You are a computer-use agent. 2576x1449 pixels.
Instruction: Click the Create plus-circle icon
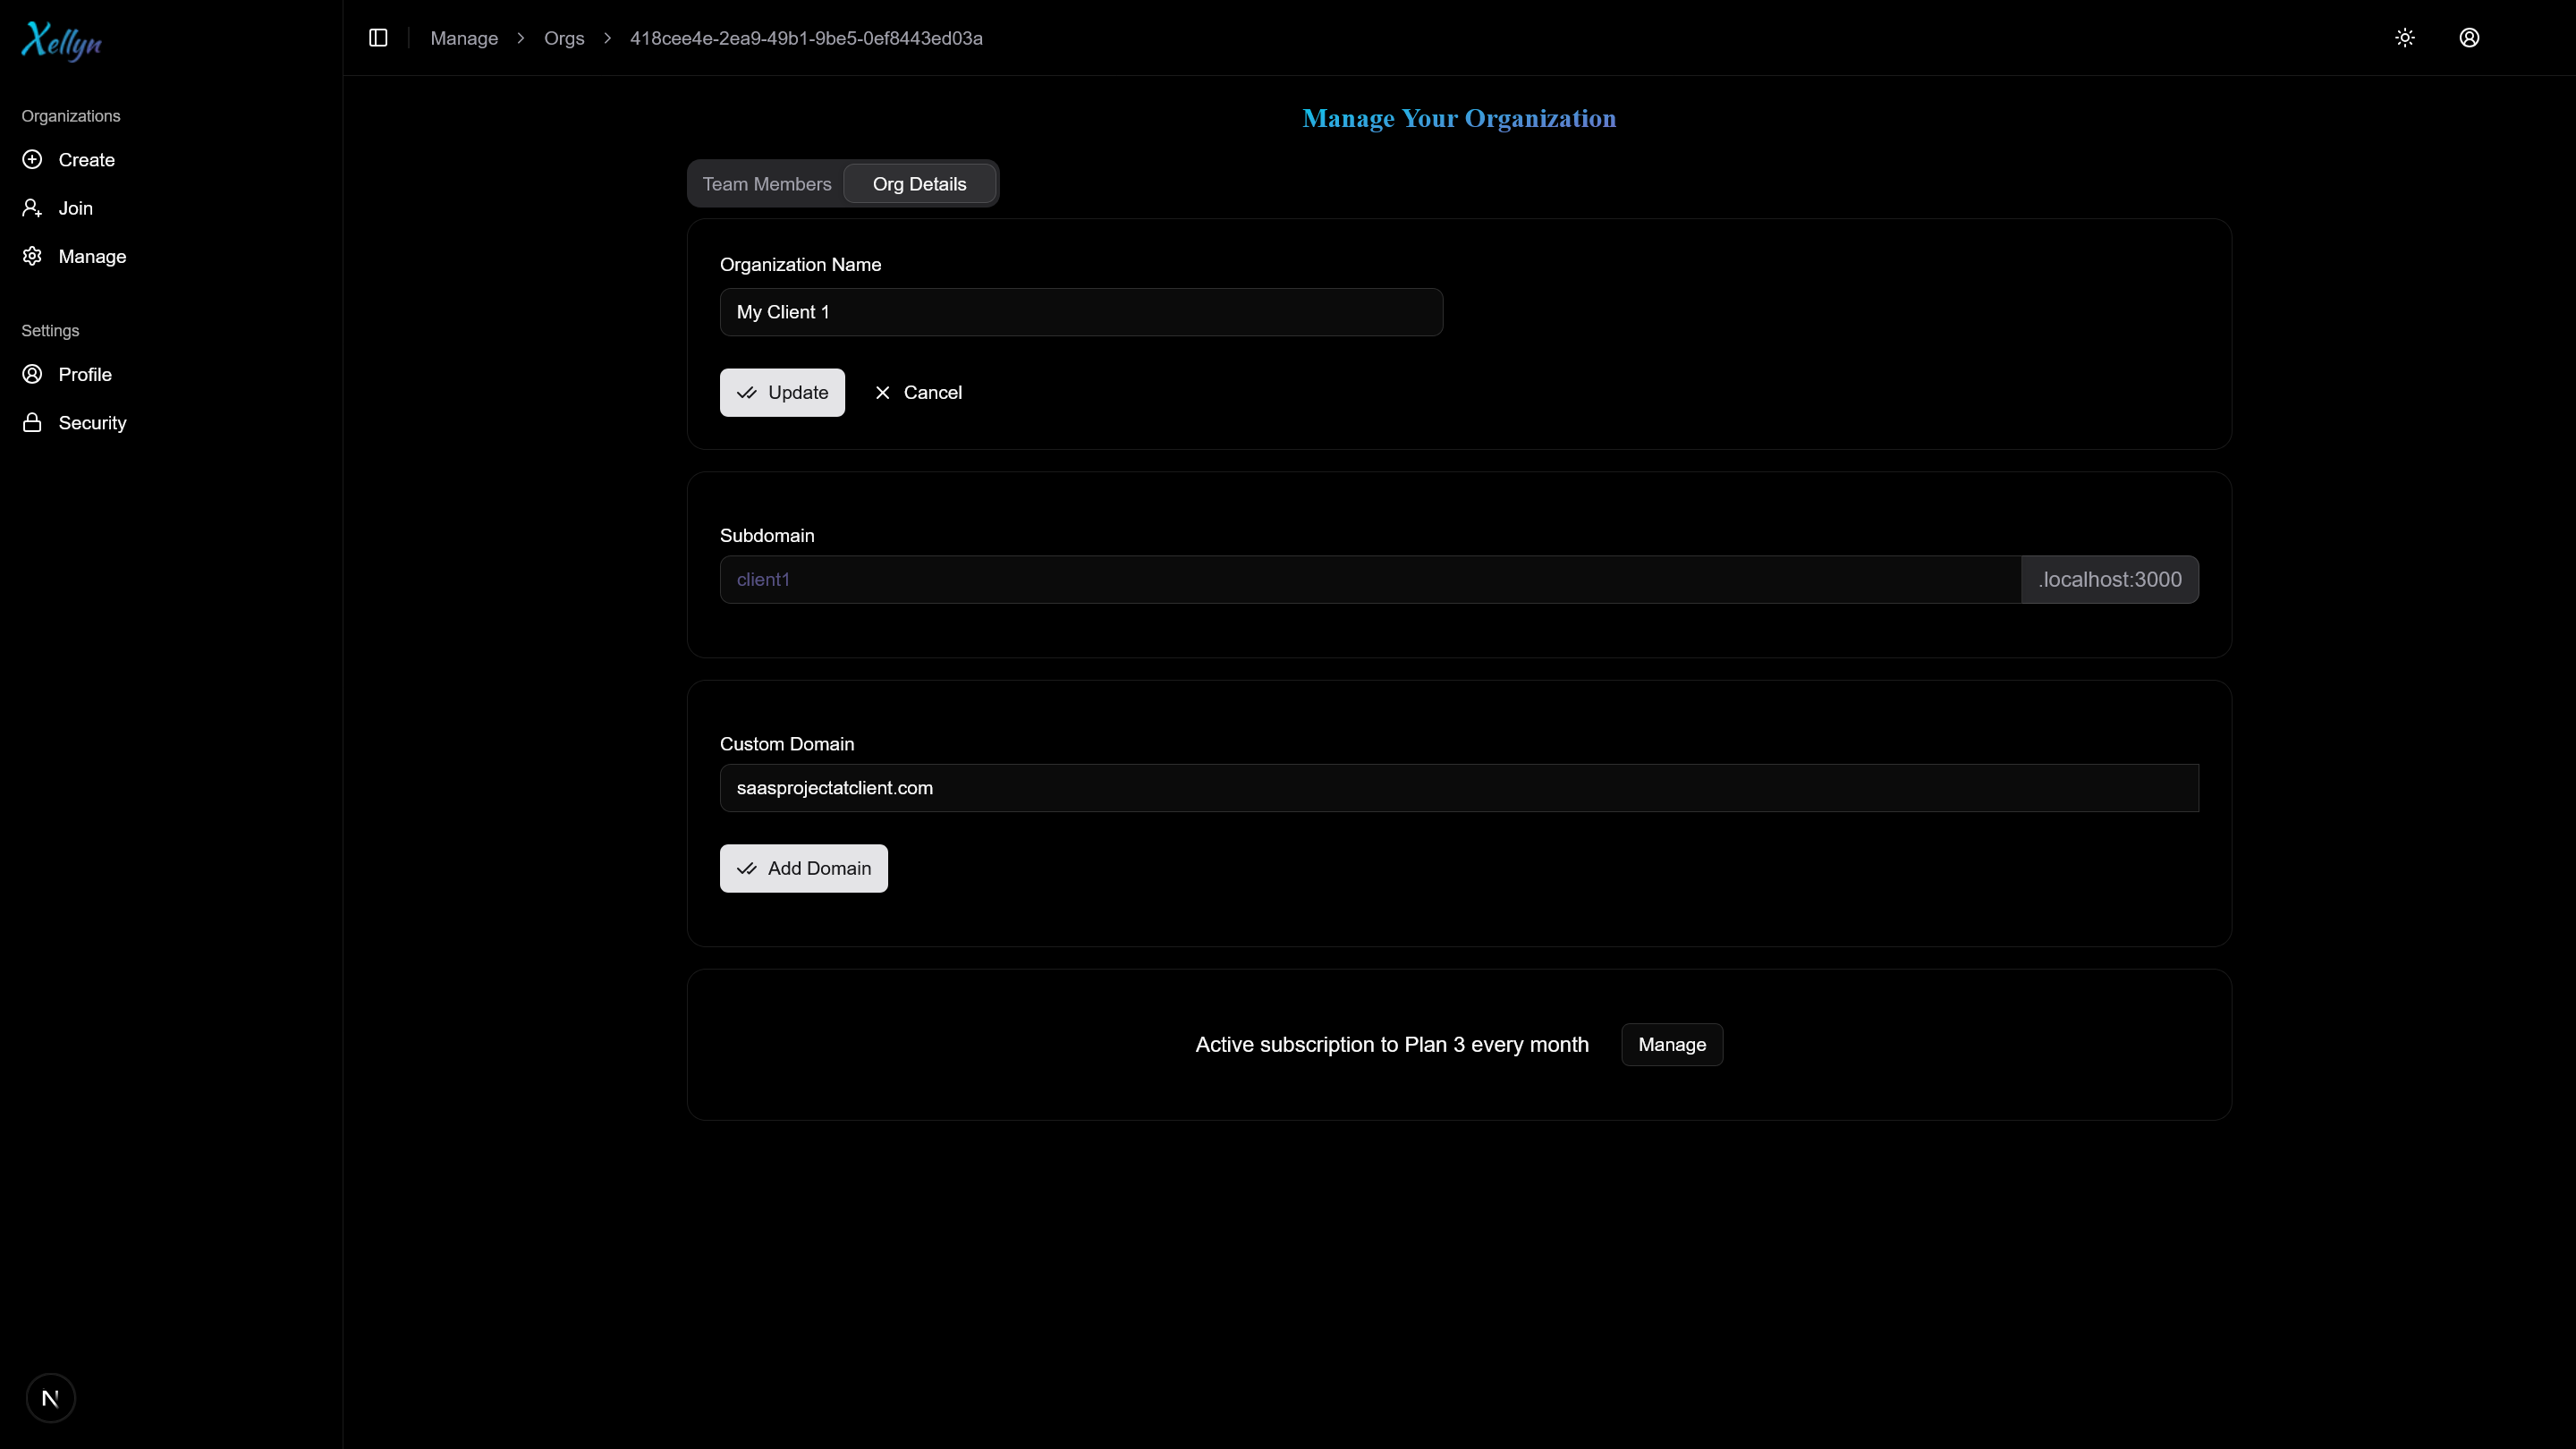tap(32, 160)
